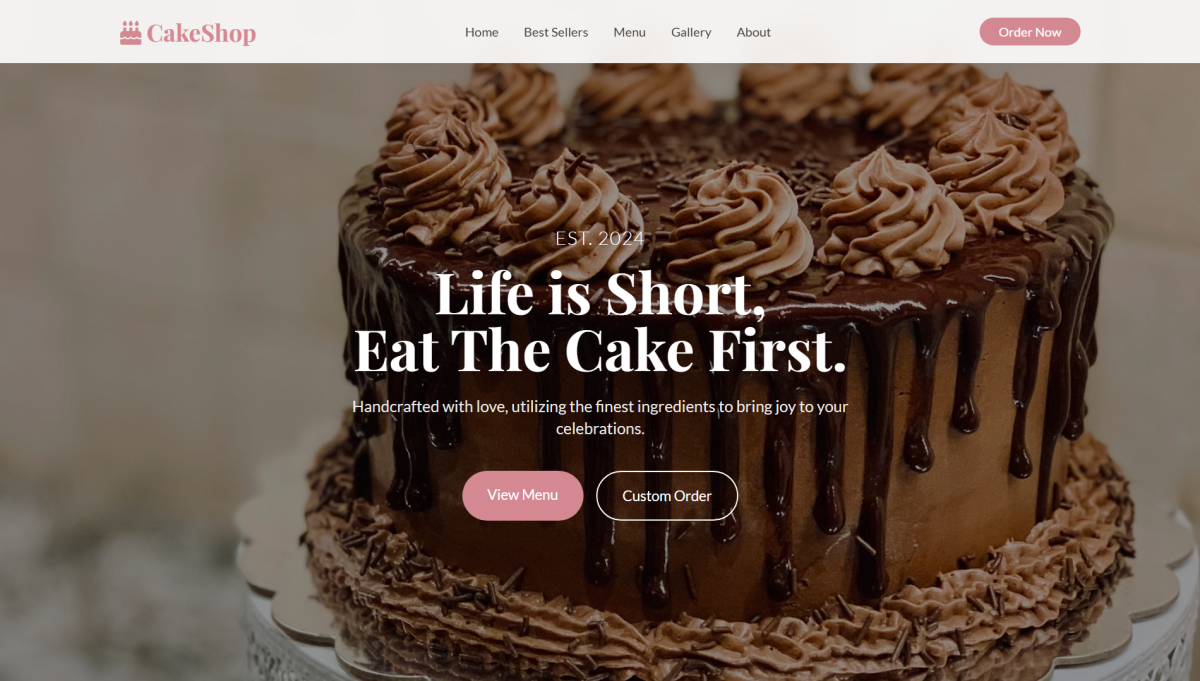This screenshot has height=681, width=1200.
Task: Click the "Handcrafted with love" description text
Action: 600,417
